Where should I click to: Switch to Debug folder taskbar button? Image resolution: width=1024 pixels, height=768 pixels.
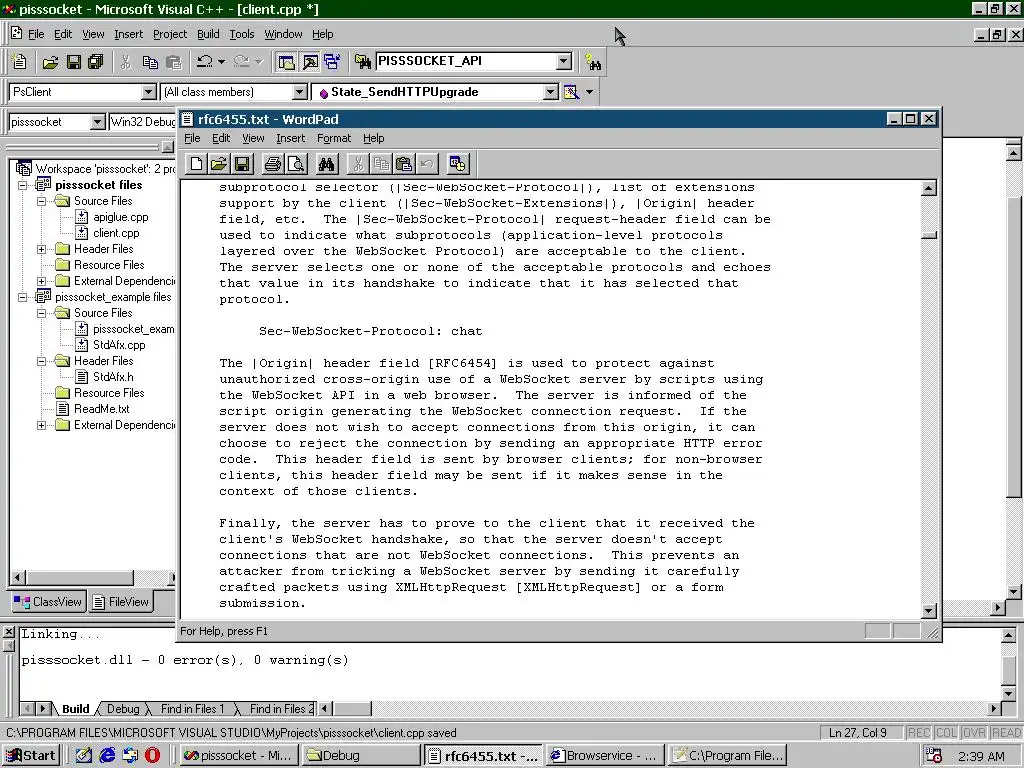tap(360, 756)
